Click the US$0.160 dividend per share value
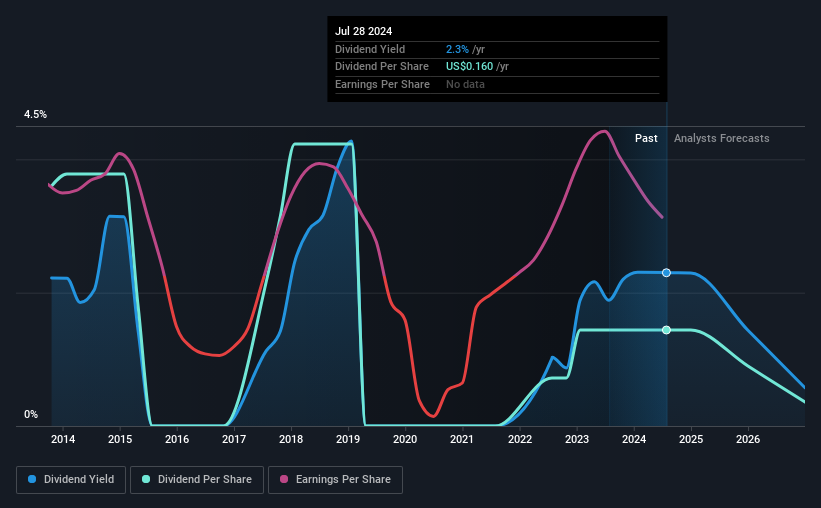Screen dimensions: 821x508 (x=469, y=67)
